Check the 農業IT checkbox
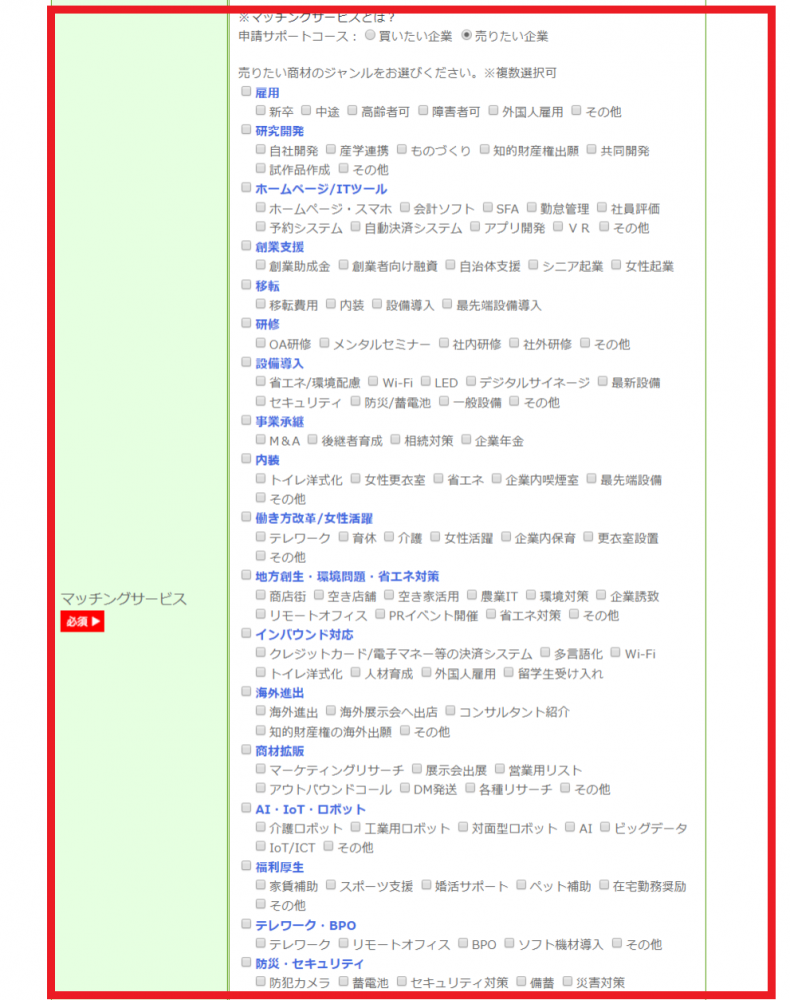790x1000 pixels. click(472, 595)
